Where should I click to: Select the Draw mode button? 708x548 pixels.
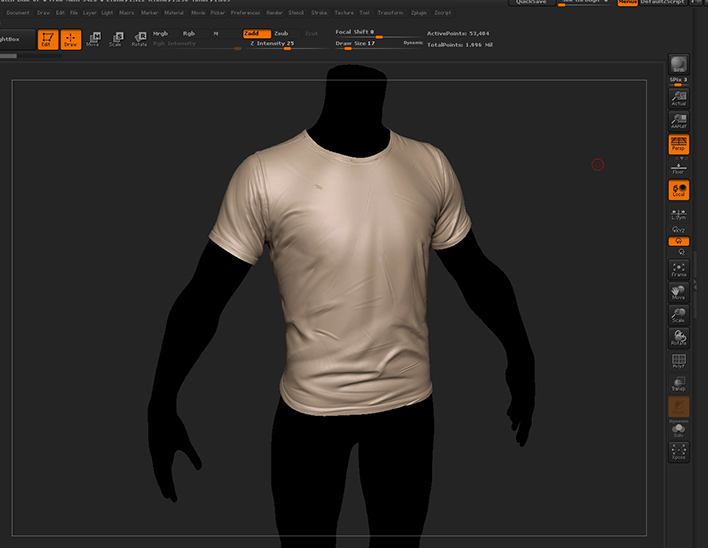click(x=71, y=39)
